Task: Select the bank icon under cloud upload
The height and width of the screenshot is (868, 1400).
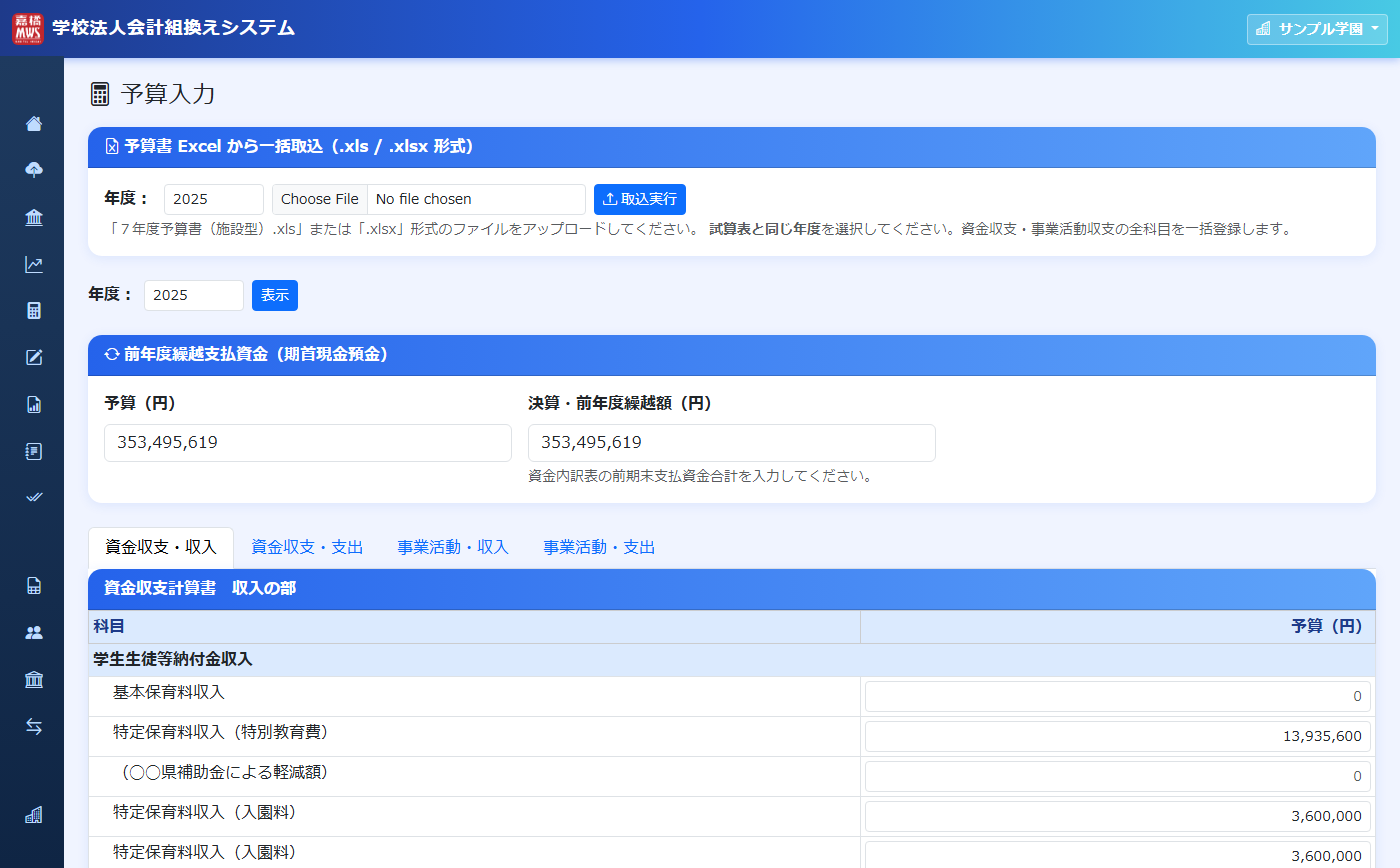Action: pos(34,218)
